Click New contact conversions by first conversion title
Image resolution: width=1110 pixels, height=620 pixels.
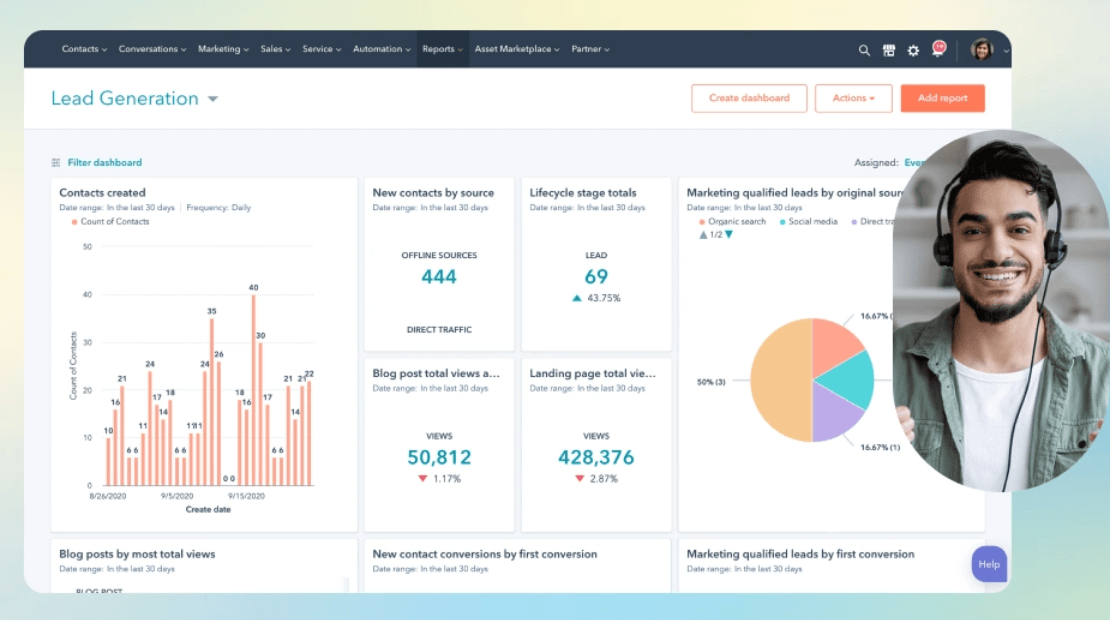tap(485, 554)
